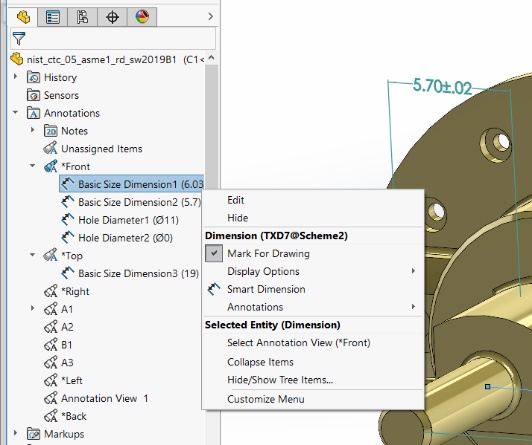Select the Notes folder icon
The width and height of the screenshot is (532, 445).
(51, 131)
